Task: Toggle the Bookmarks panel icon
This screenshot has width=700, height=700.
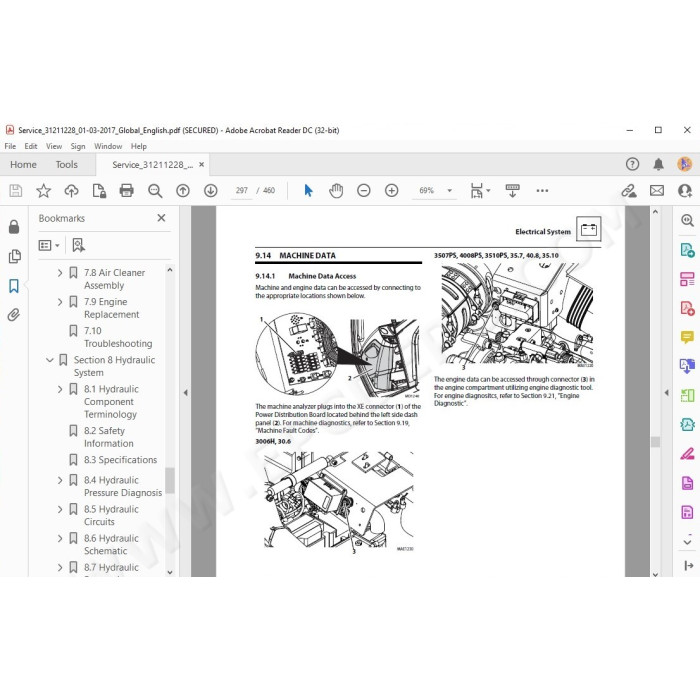Action: click(14, 286)
